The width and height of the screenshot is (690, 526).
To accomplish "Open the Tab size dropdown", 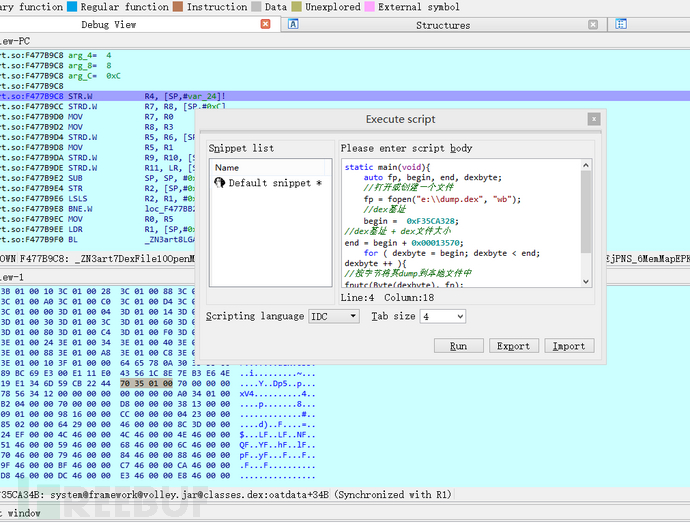I will coord(443,316).
